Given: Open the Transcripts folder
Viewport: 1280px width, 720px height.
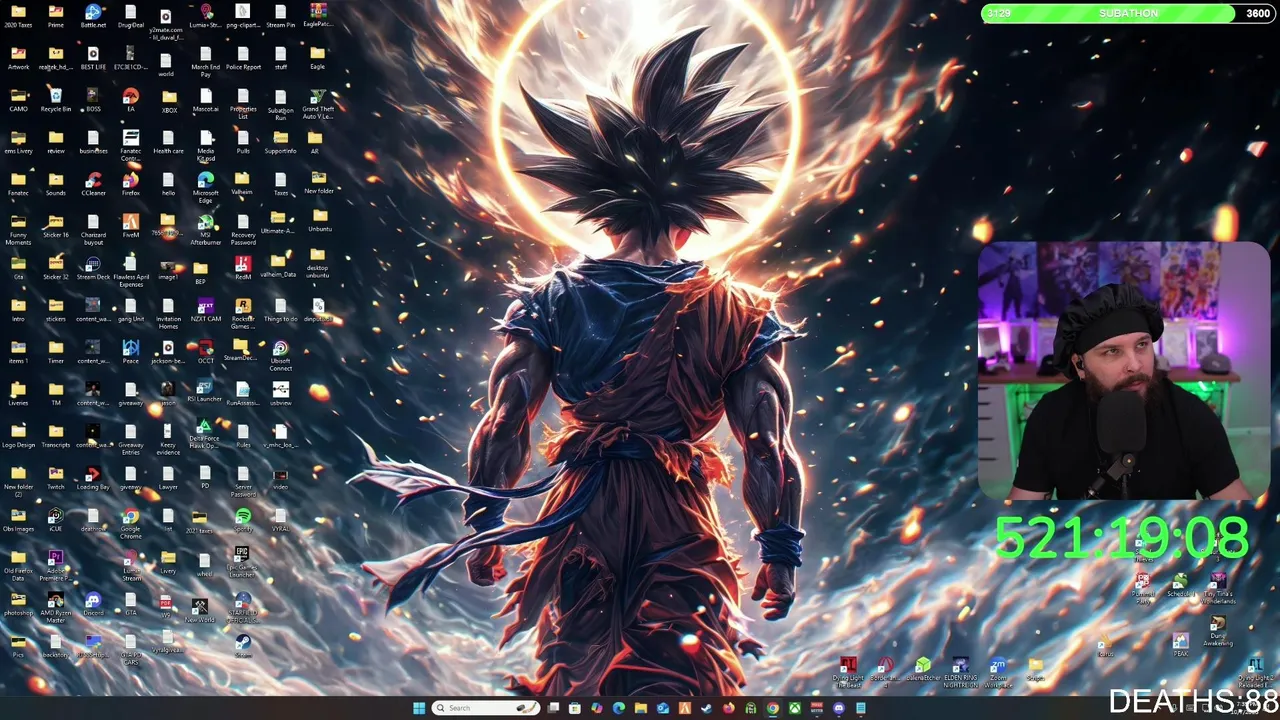Looking at the screenshot, I should 56,436.
